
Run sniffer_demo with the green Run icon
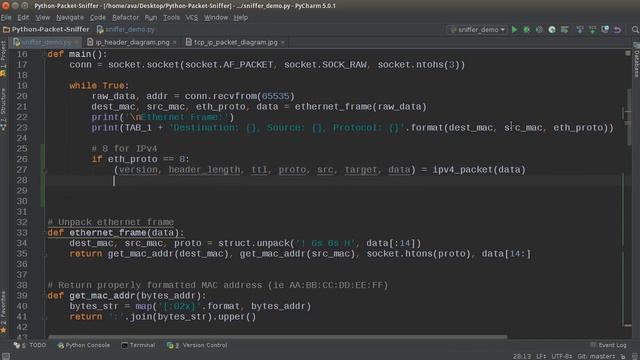[x=514, y=30]
